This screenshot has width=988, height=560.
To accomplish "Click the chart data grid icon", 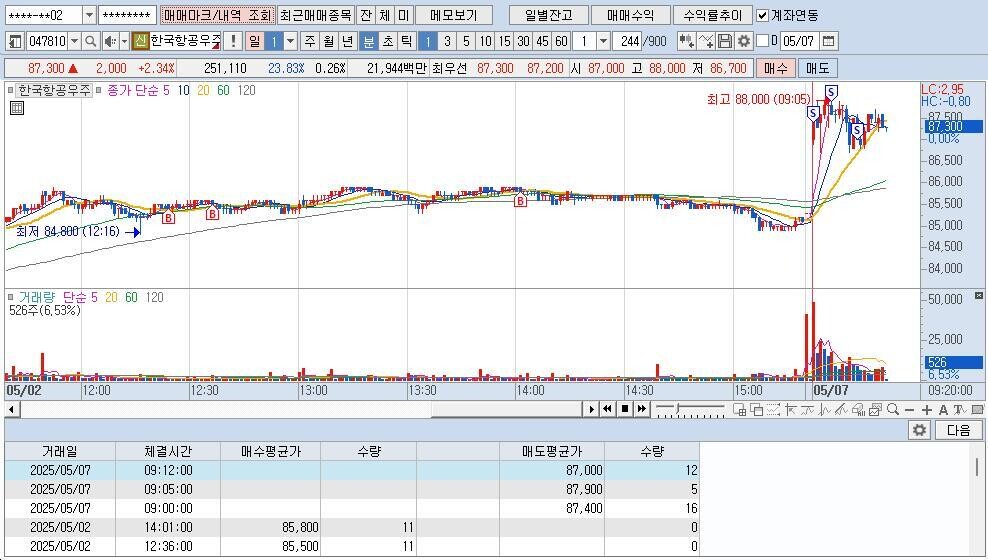I will pos(17,109).
